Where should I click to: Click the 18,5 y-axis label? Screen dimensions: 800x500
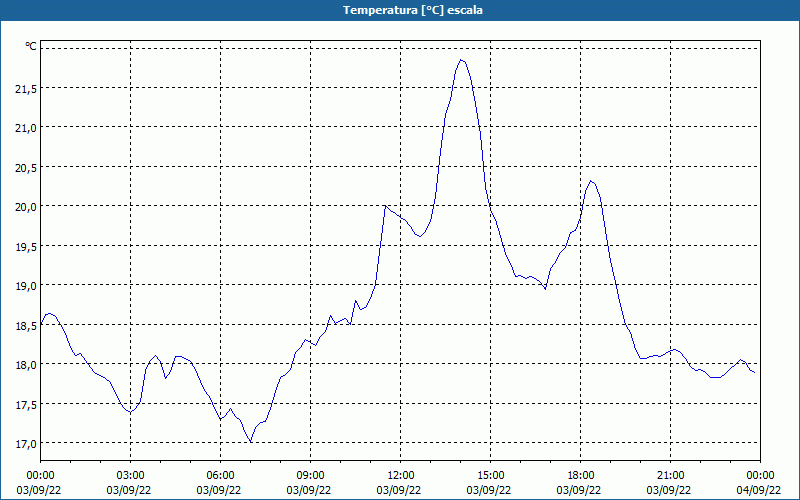[x=26, y=326]
